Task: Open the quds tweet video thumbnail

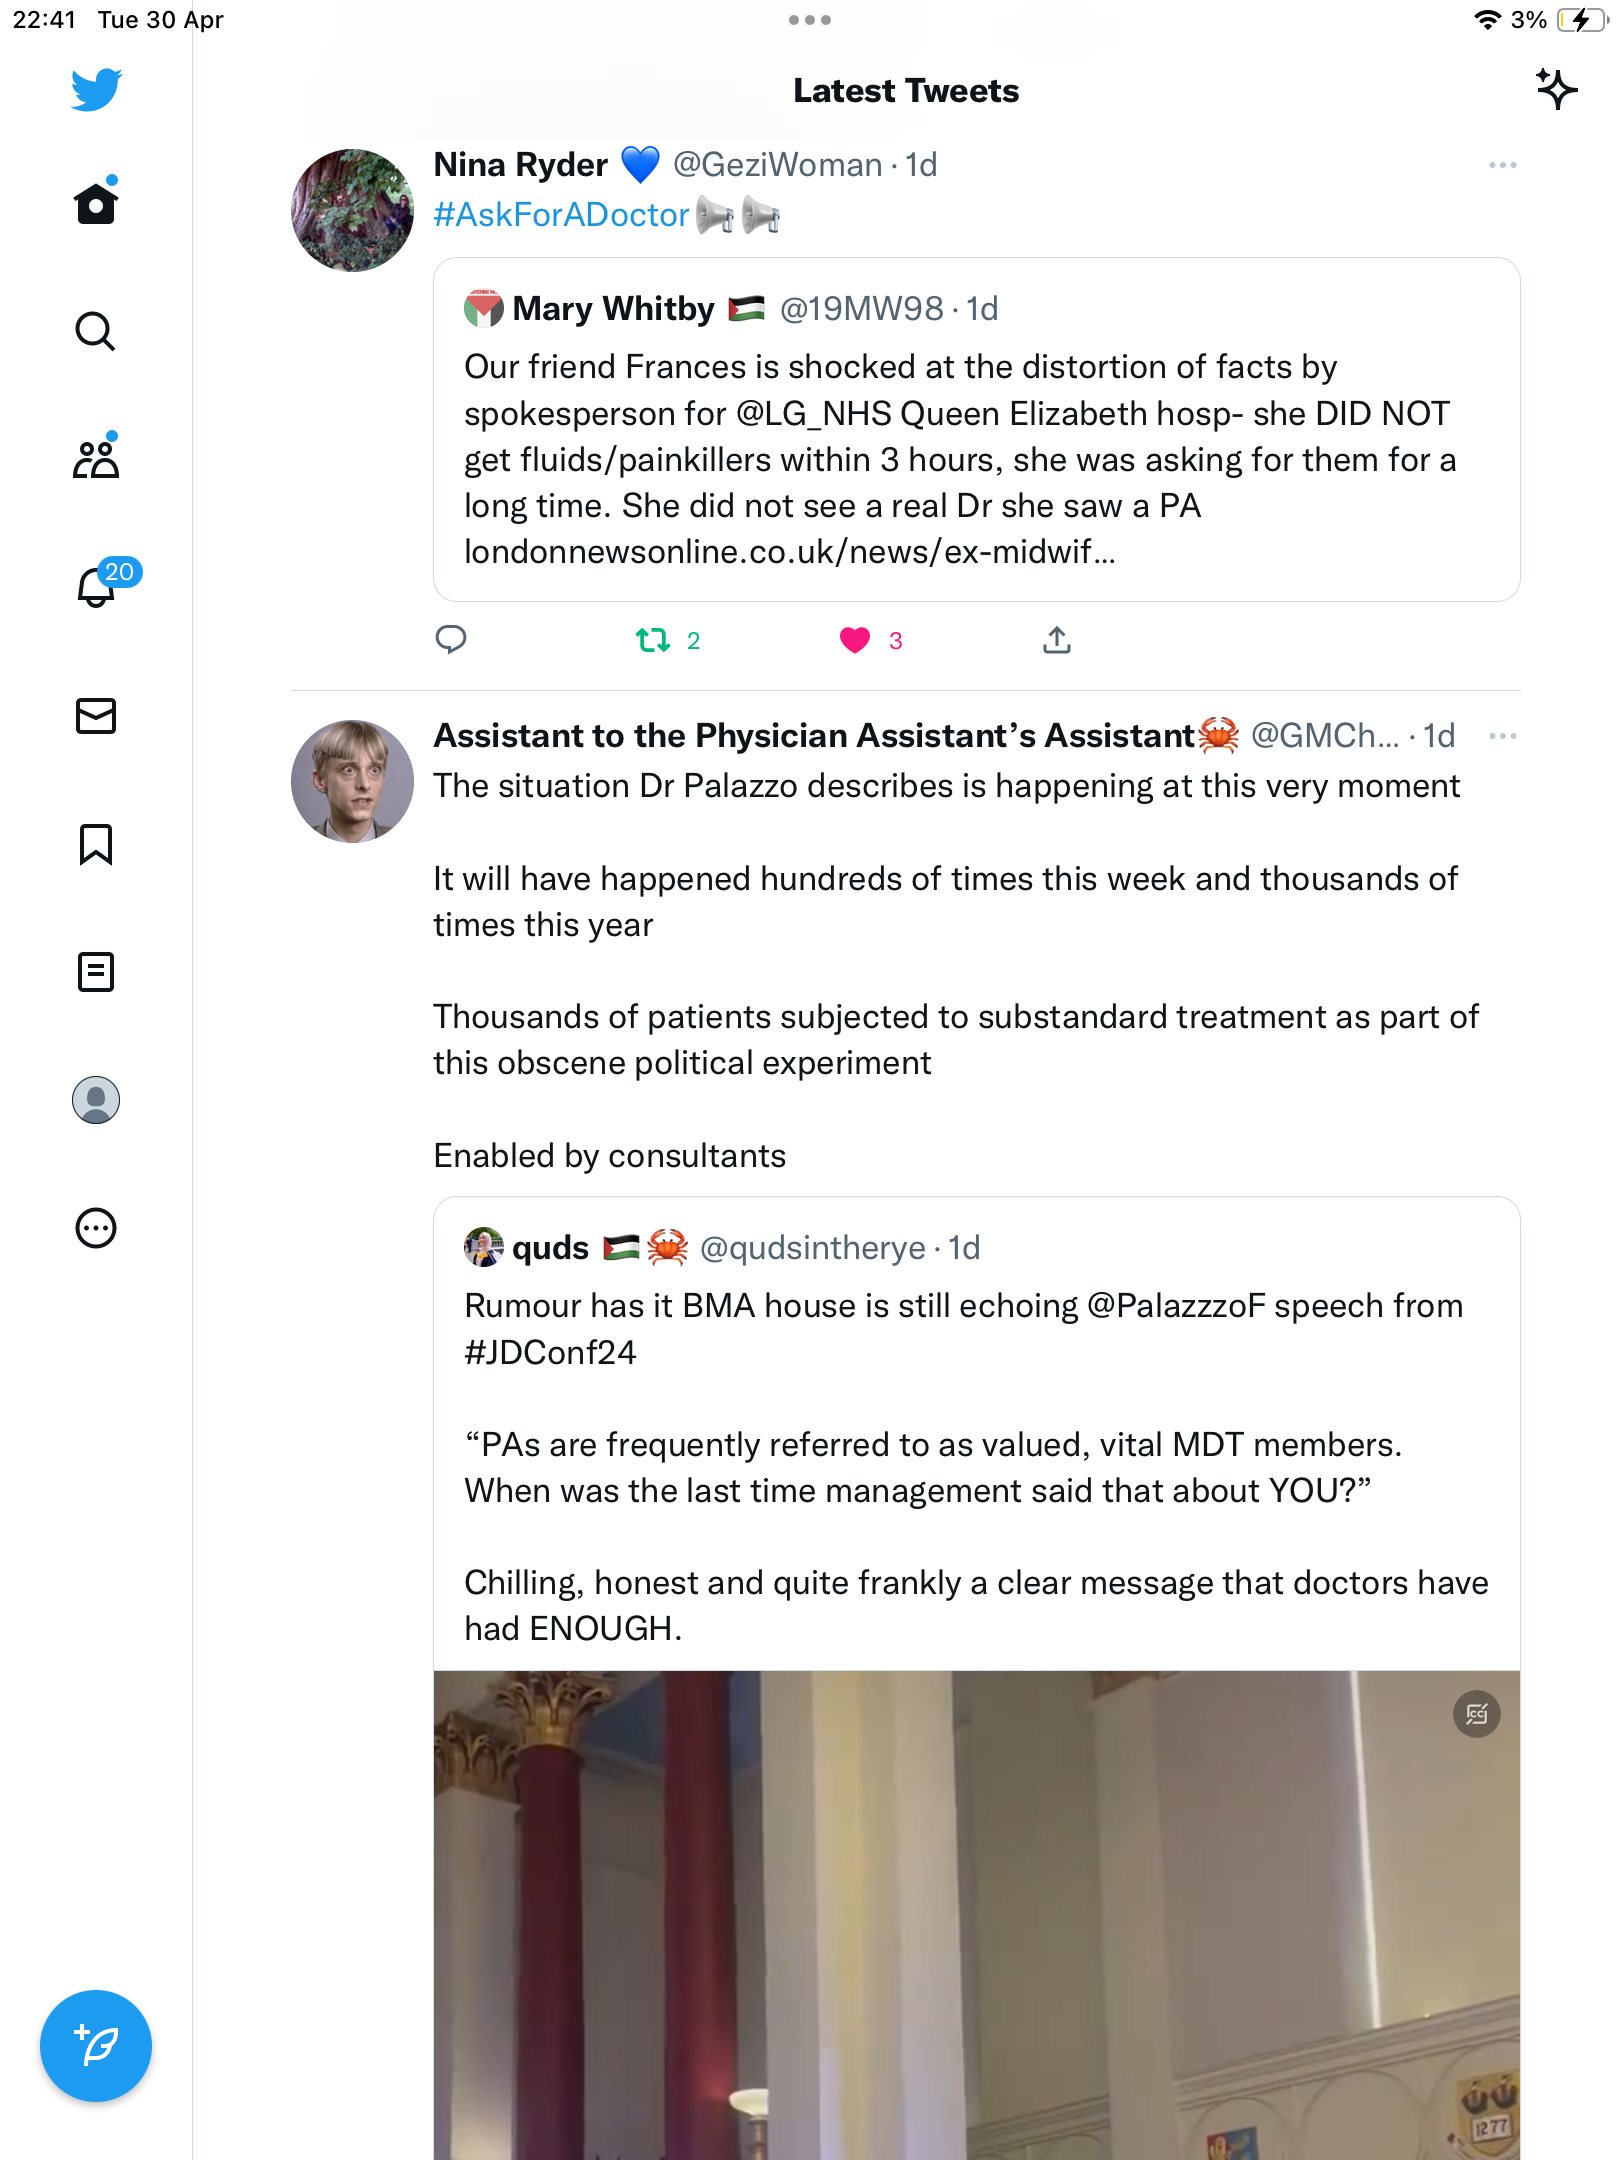Action: [977, 1915]
